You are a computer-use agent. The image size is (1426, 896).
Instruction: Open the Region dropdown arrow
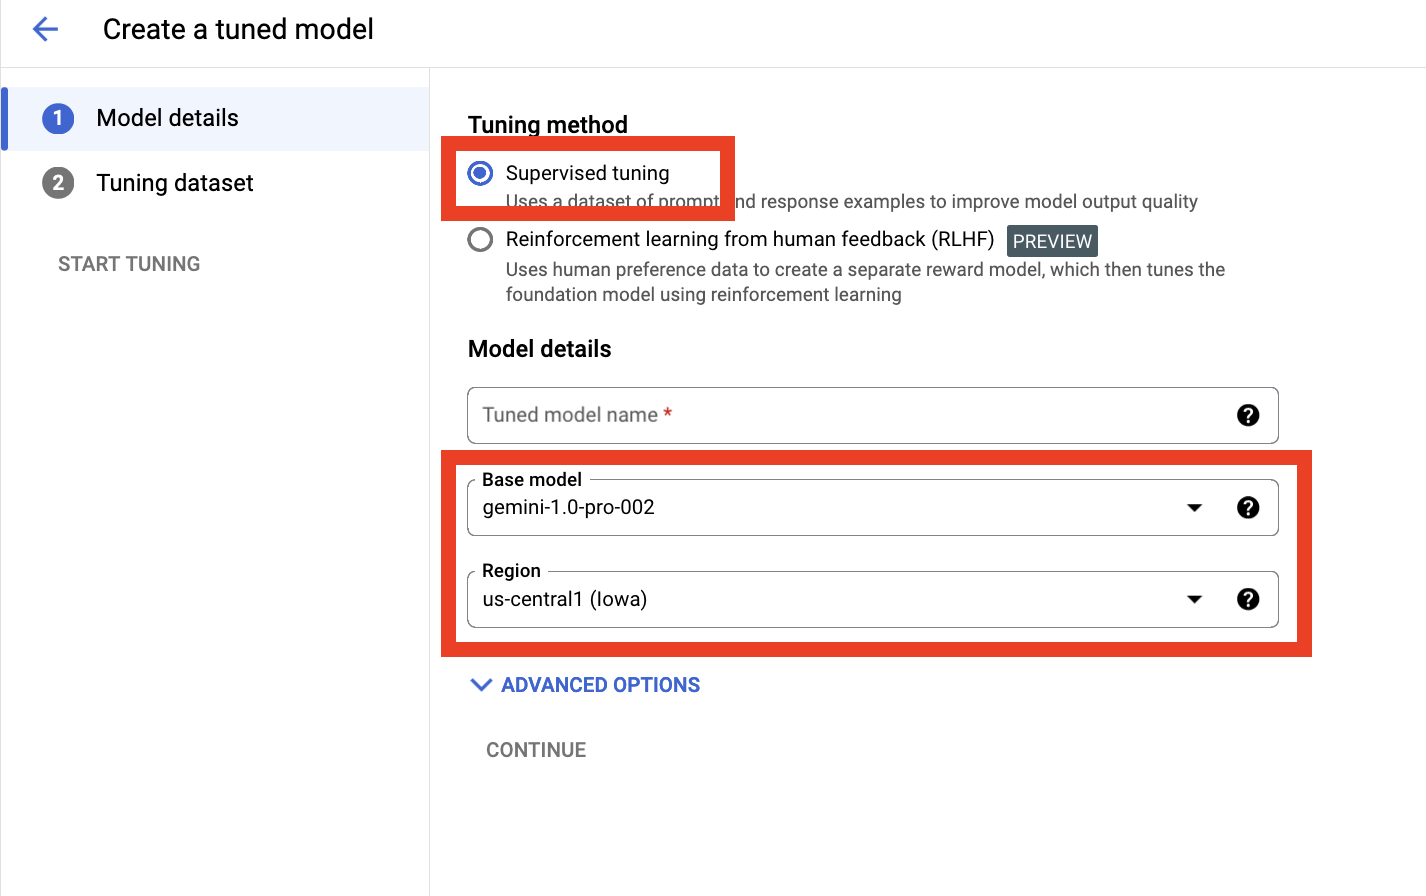[1194, 600]
